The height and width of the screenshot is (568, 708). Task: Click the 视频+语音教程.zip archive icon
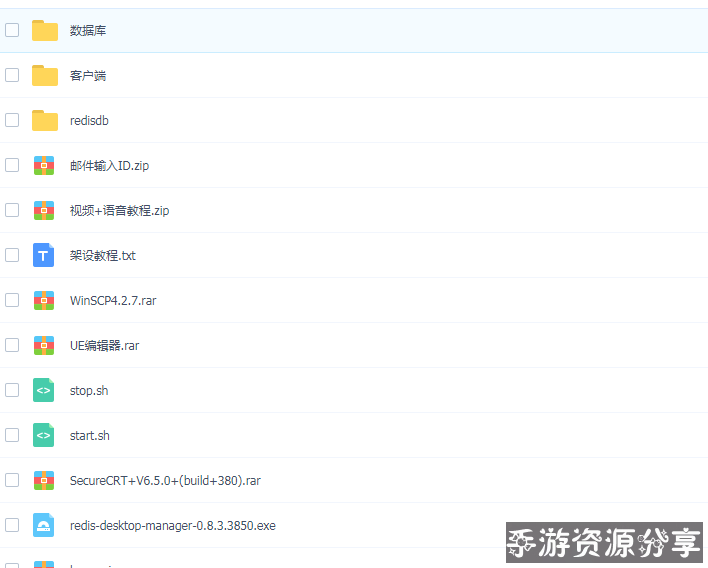click(44, 210)
